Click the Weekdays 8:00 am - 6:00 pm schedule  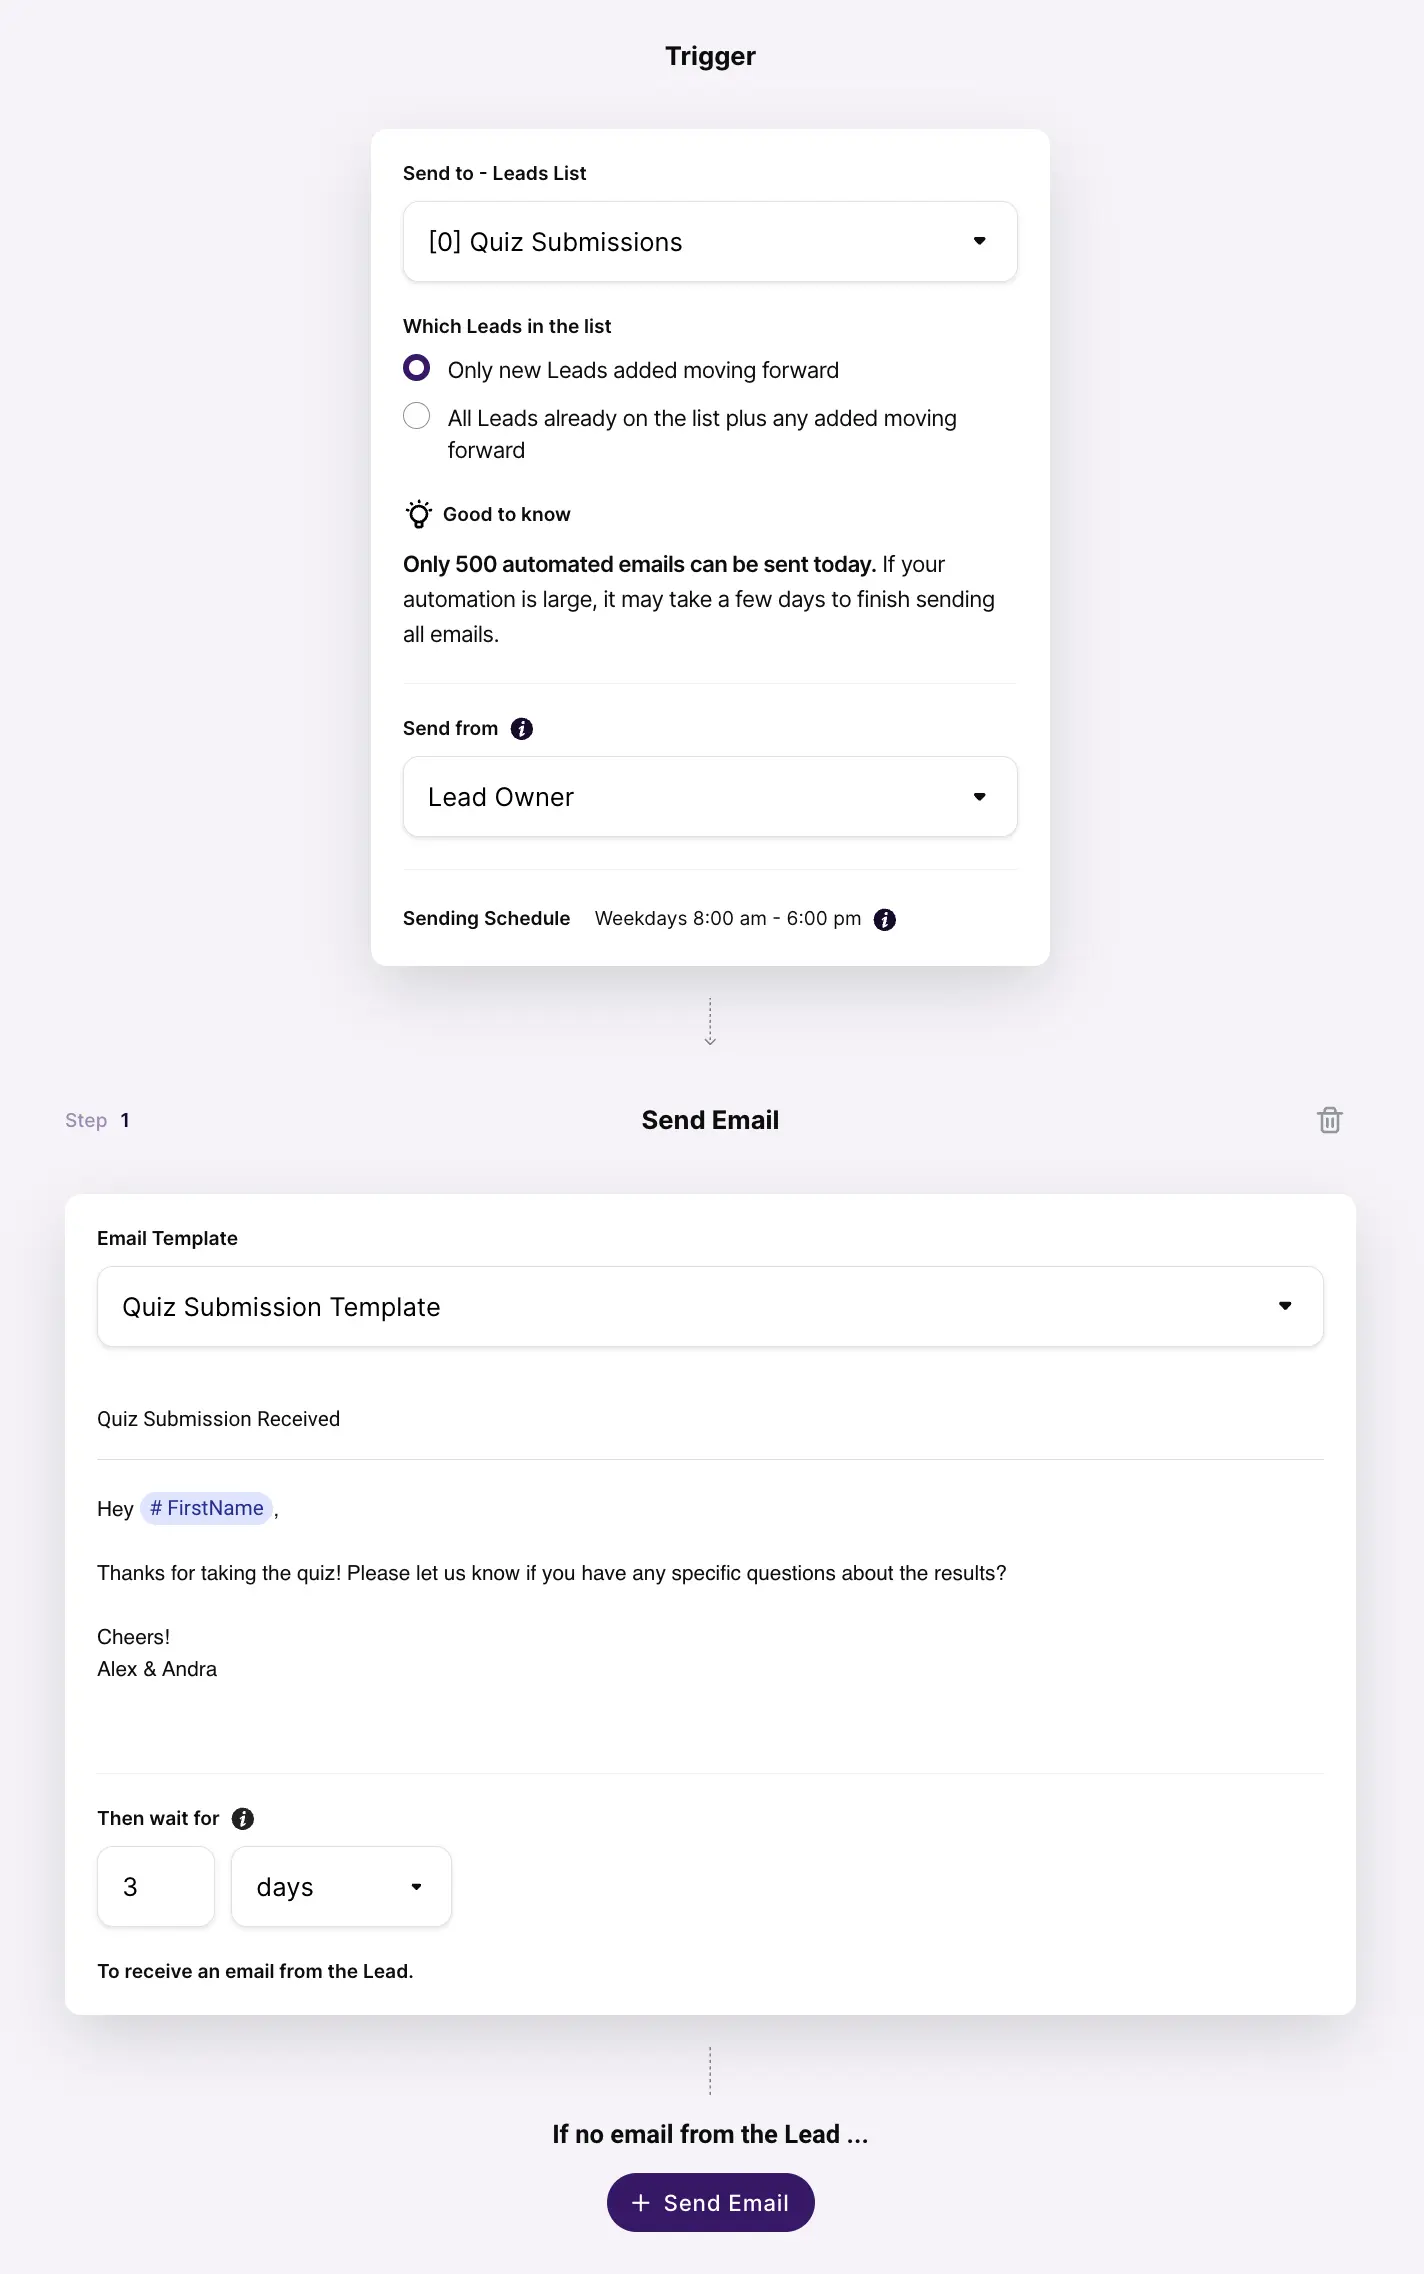(x=728, y=919)
